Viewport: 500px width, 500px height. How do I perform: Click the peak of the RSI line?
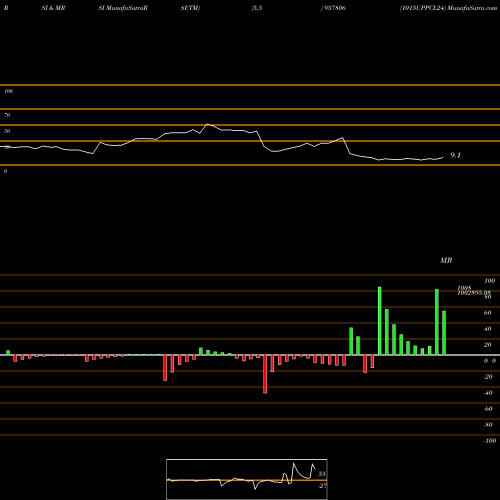tap(207, 124)
